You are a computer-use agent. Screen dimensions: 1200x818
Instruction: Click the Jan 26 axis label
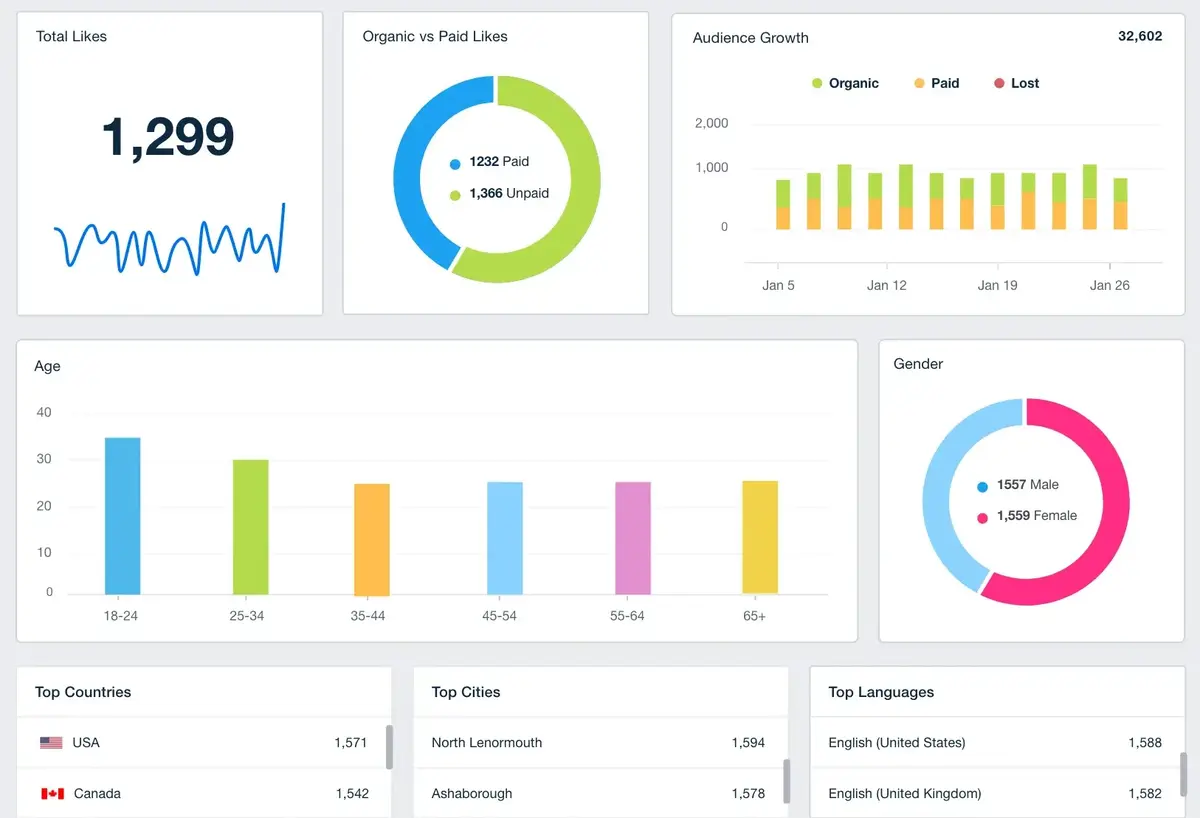(1109, 285)
